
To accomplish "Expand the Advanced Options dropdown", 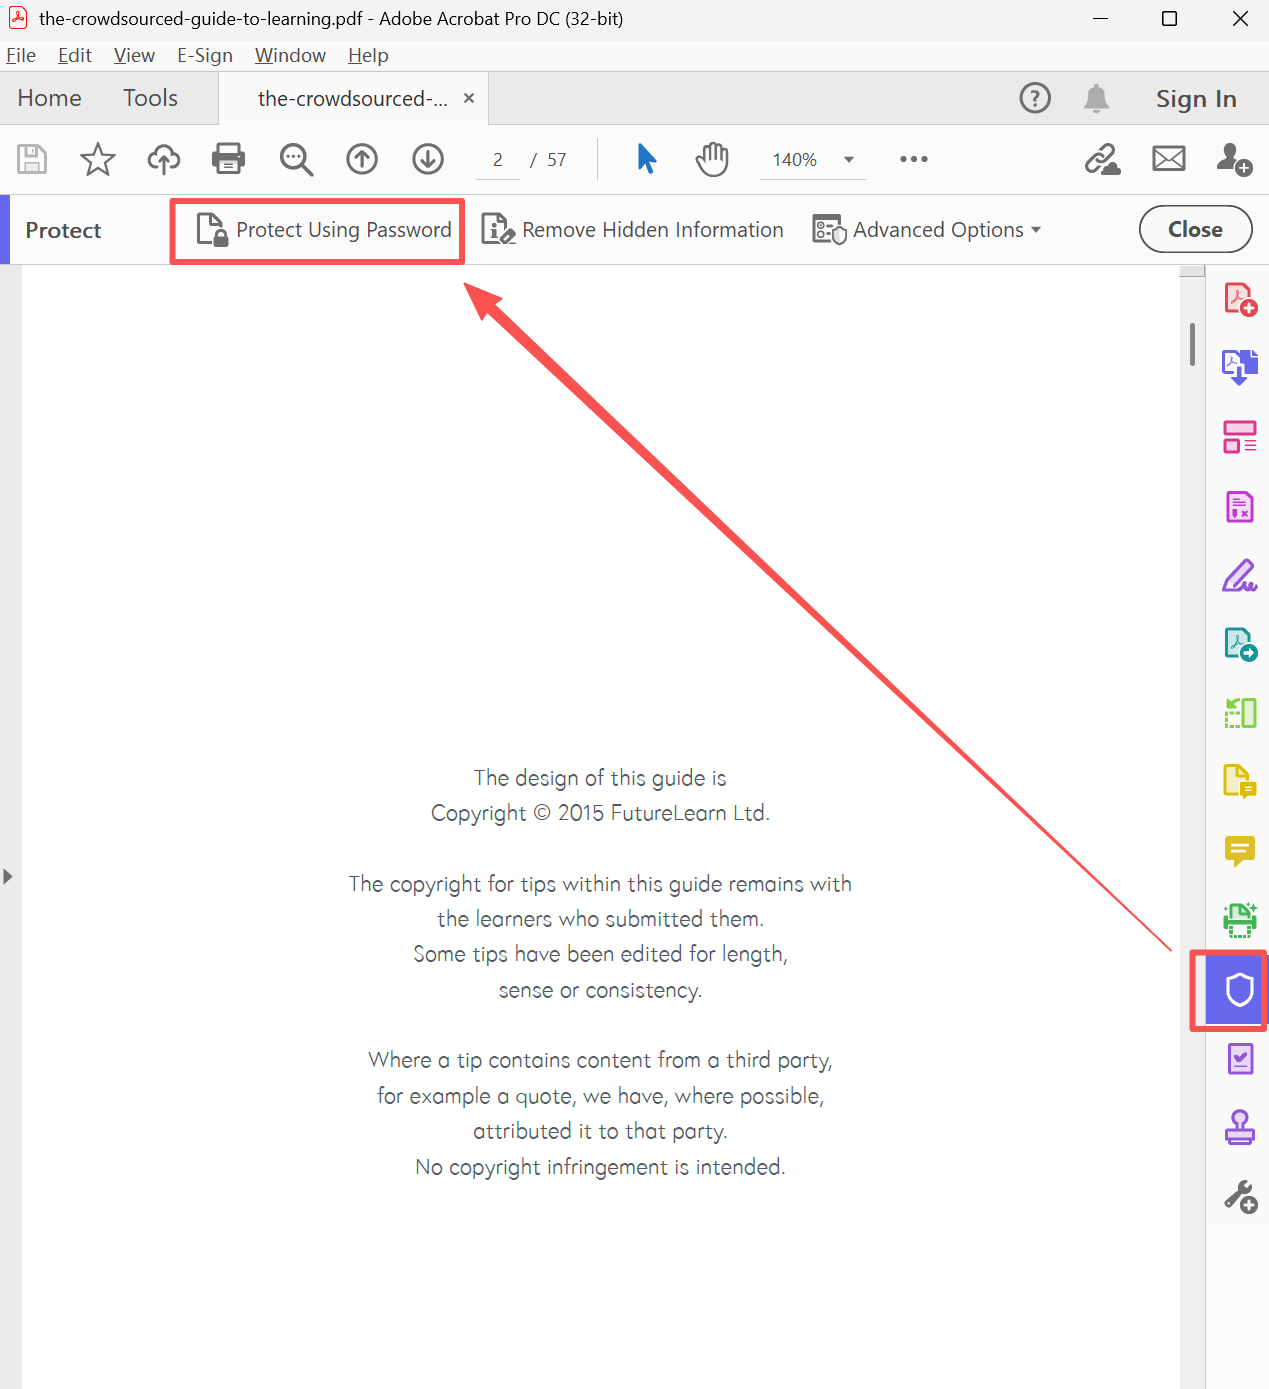I will pyautogui.click(x=927, y=230).
